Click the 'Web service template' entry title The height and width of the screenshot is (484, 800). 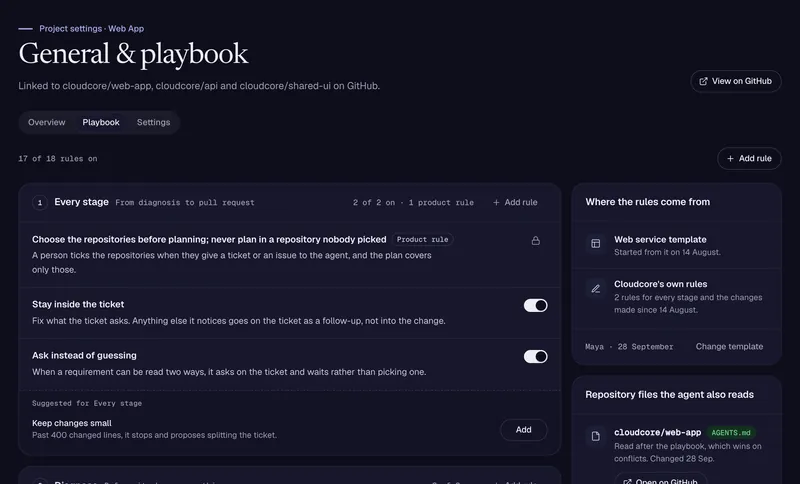pyautogui.click(x=660, y=239)
